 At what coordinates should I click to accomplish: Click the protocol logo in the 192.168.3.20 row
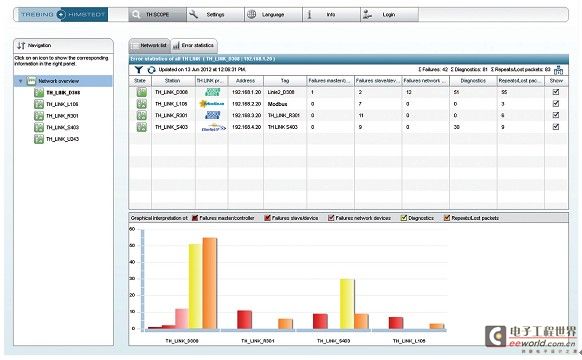point(213,115)
